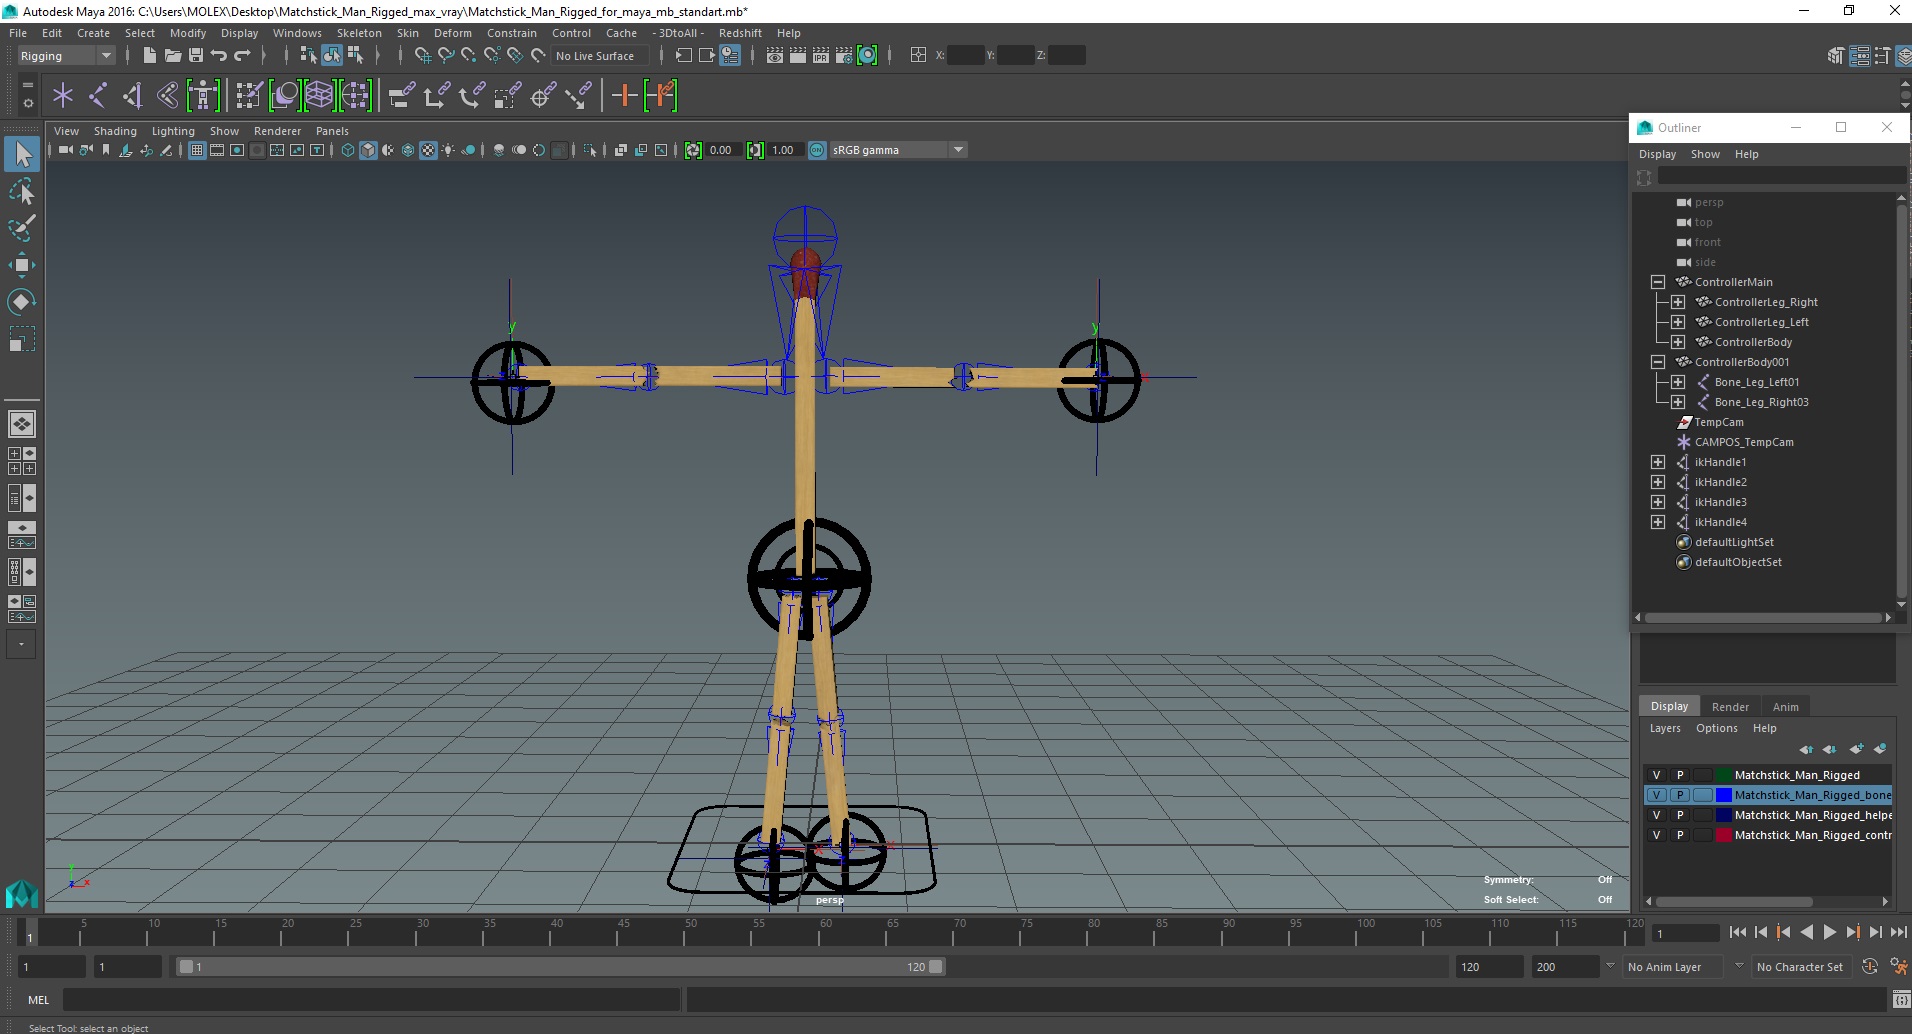Click the Parent Constraint shelf icon
Image resolution: width=1912 pixels, height=1034 pixels.
coord(402,96)
